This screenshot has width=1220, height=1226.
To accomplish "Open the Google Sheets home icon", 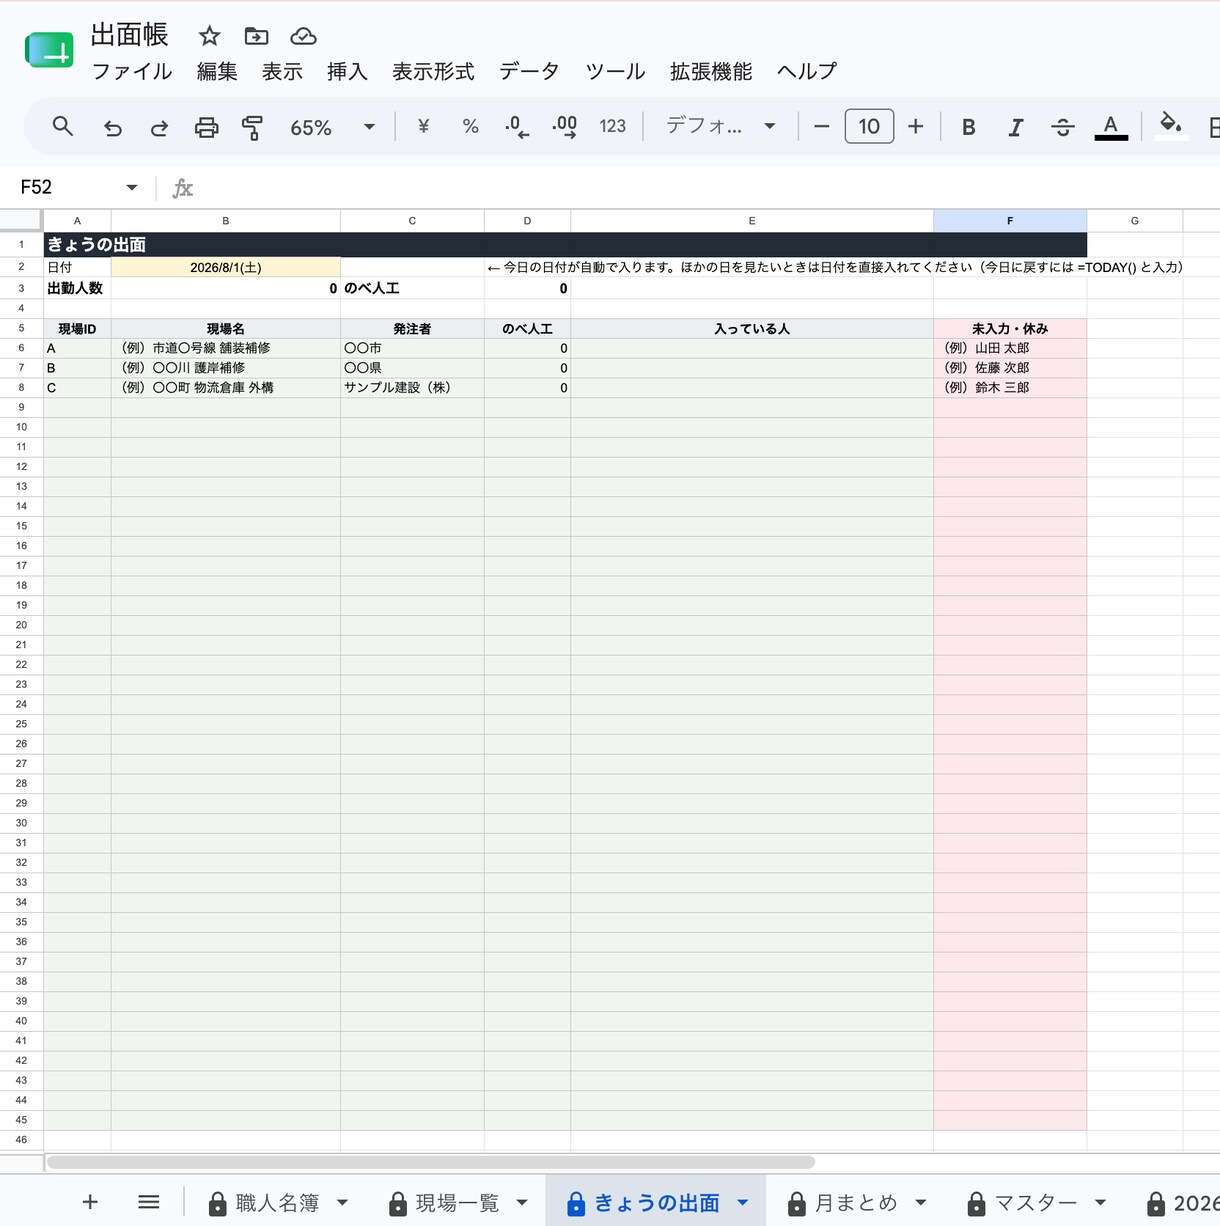I will [x=49, y=50].
